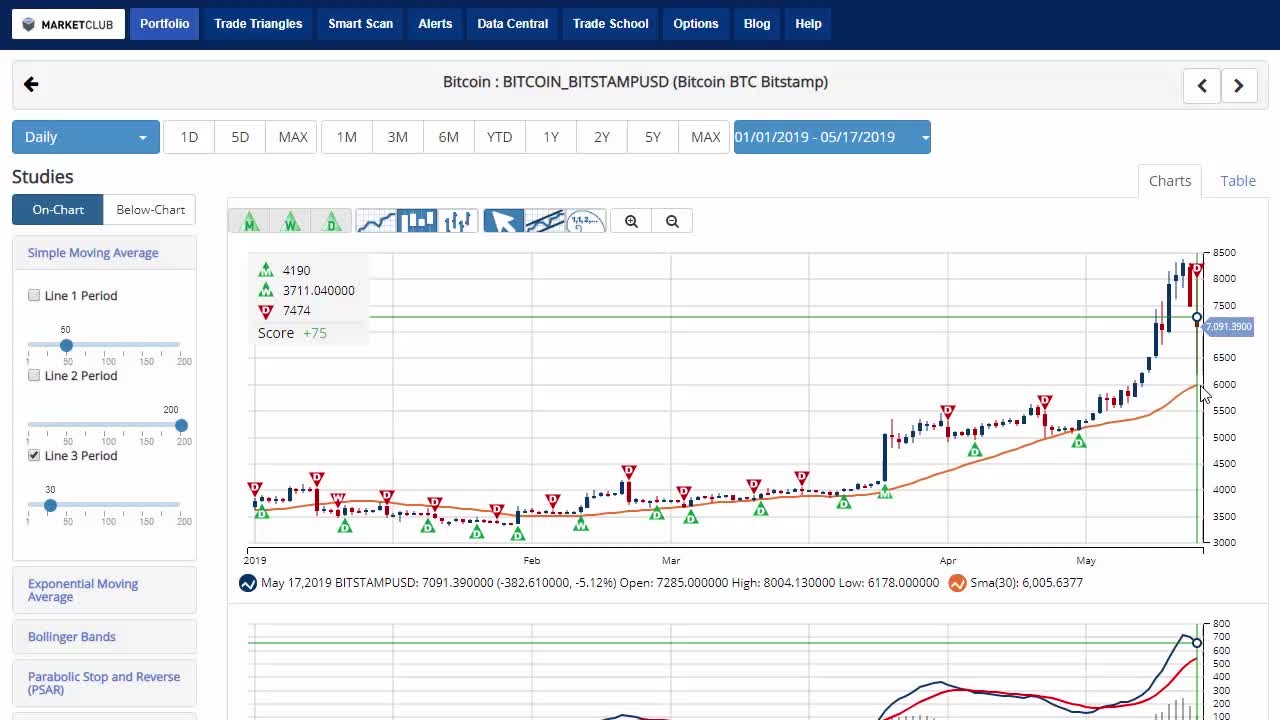Screen dimensions: 1280x720
Task: Go to Alerts in top navigation
Action: tap(435, 24)
